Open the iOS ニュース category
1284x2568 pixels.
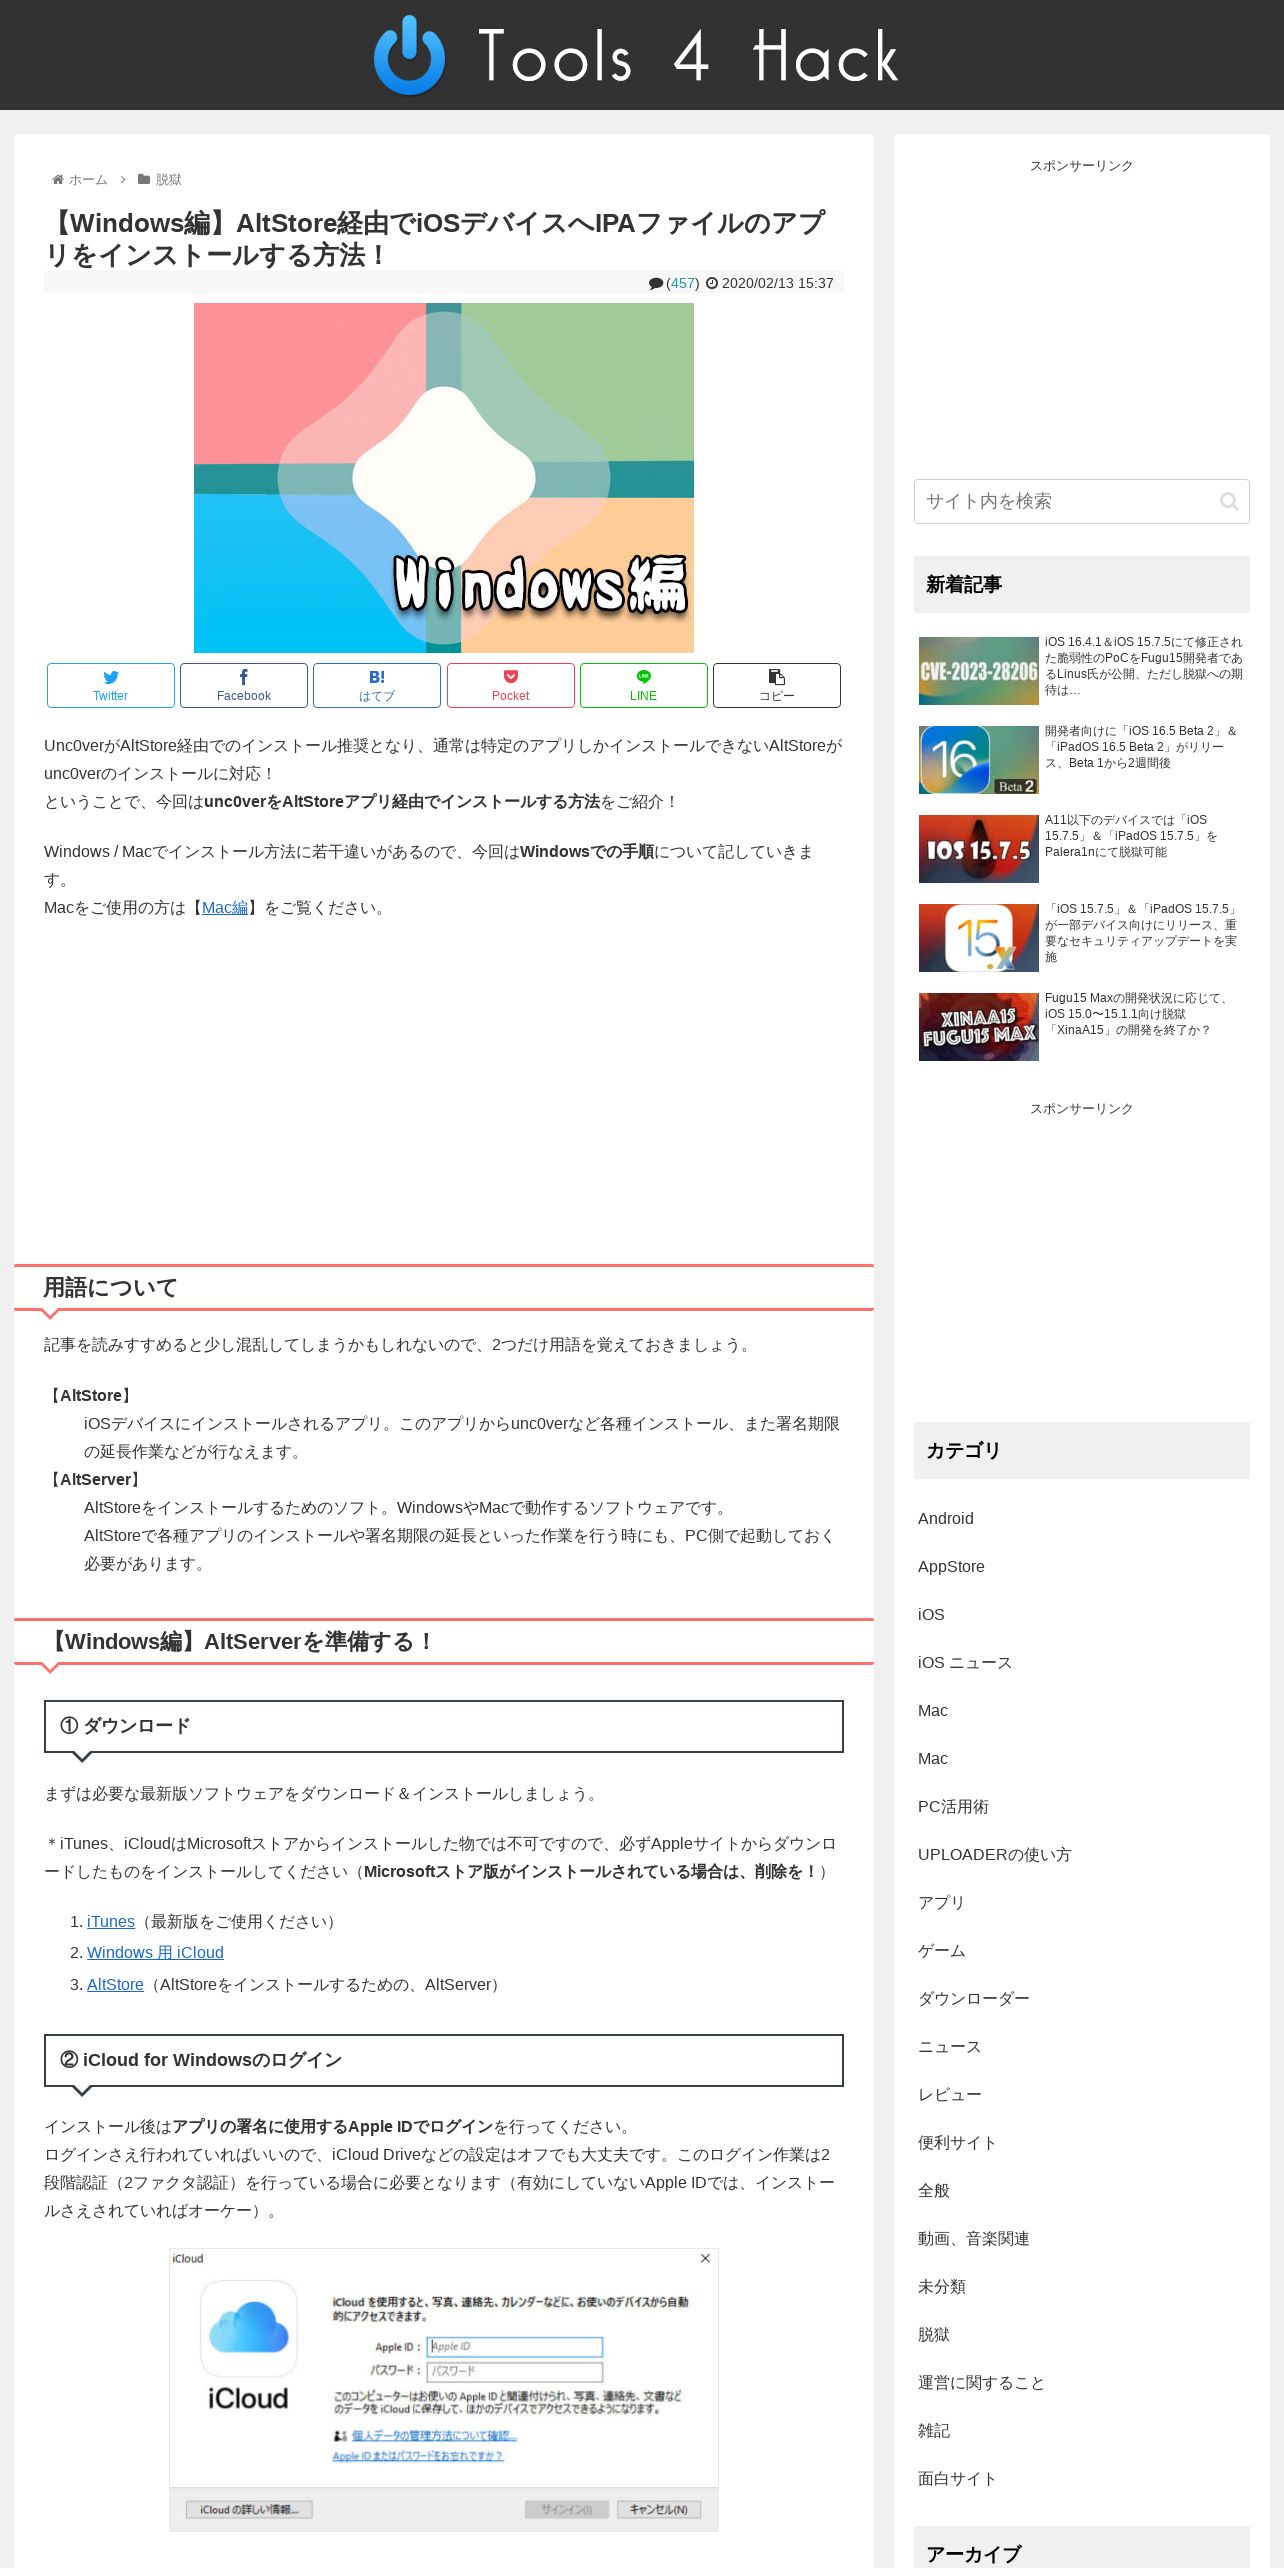[965, 1662]
